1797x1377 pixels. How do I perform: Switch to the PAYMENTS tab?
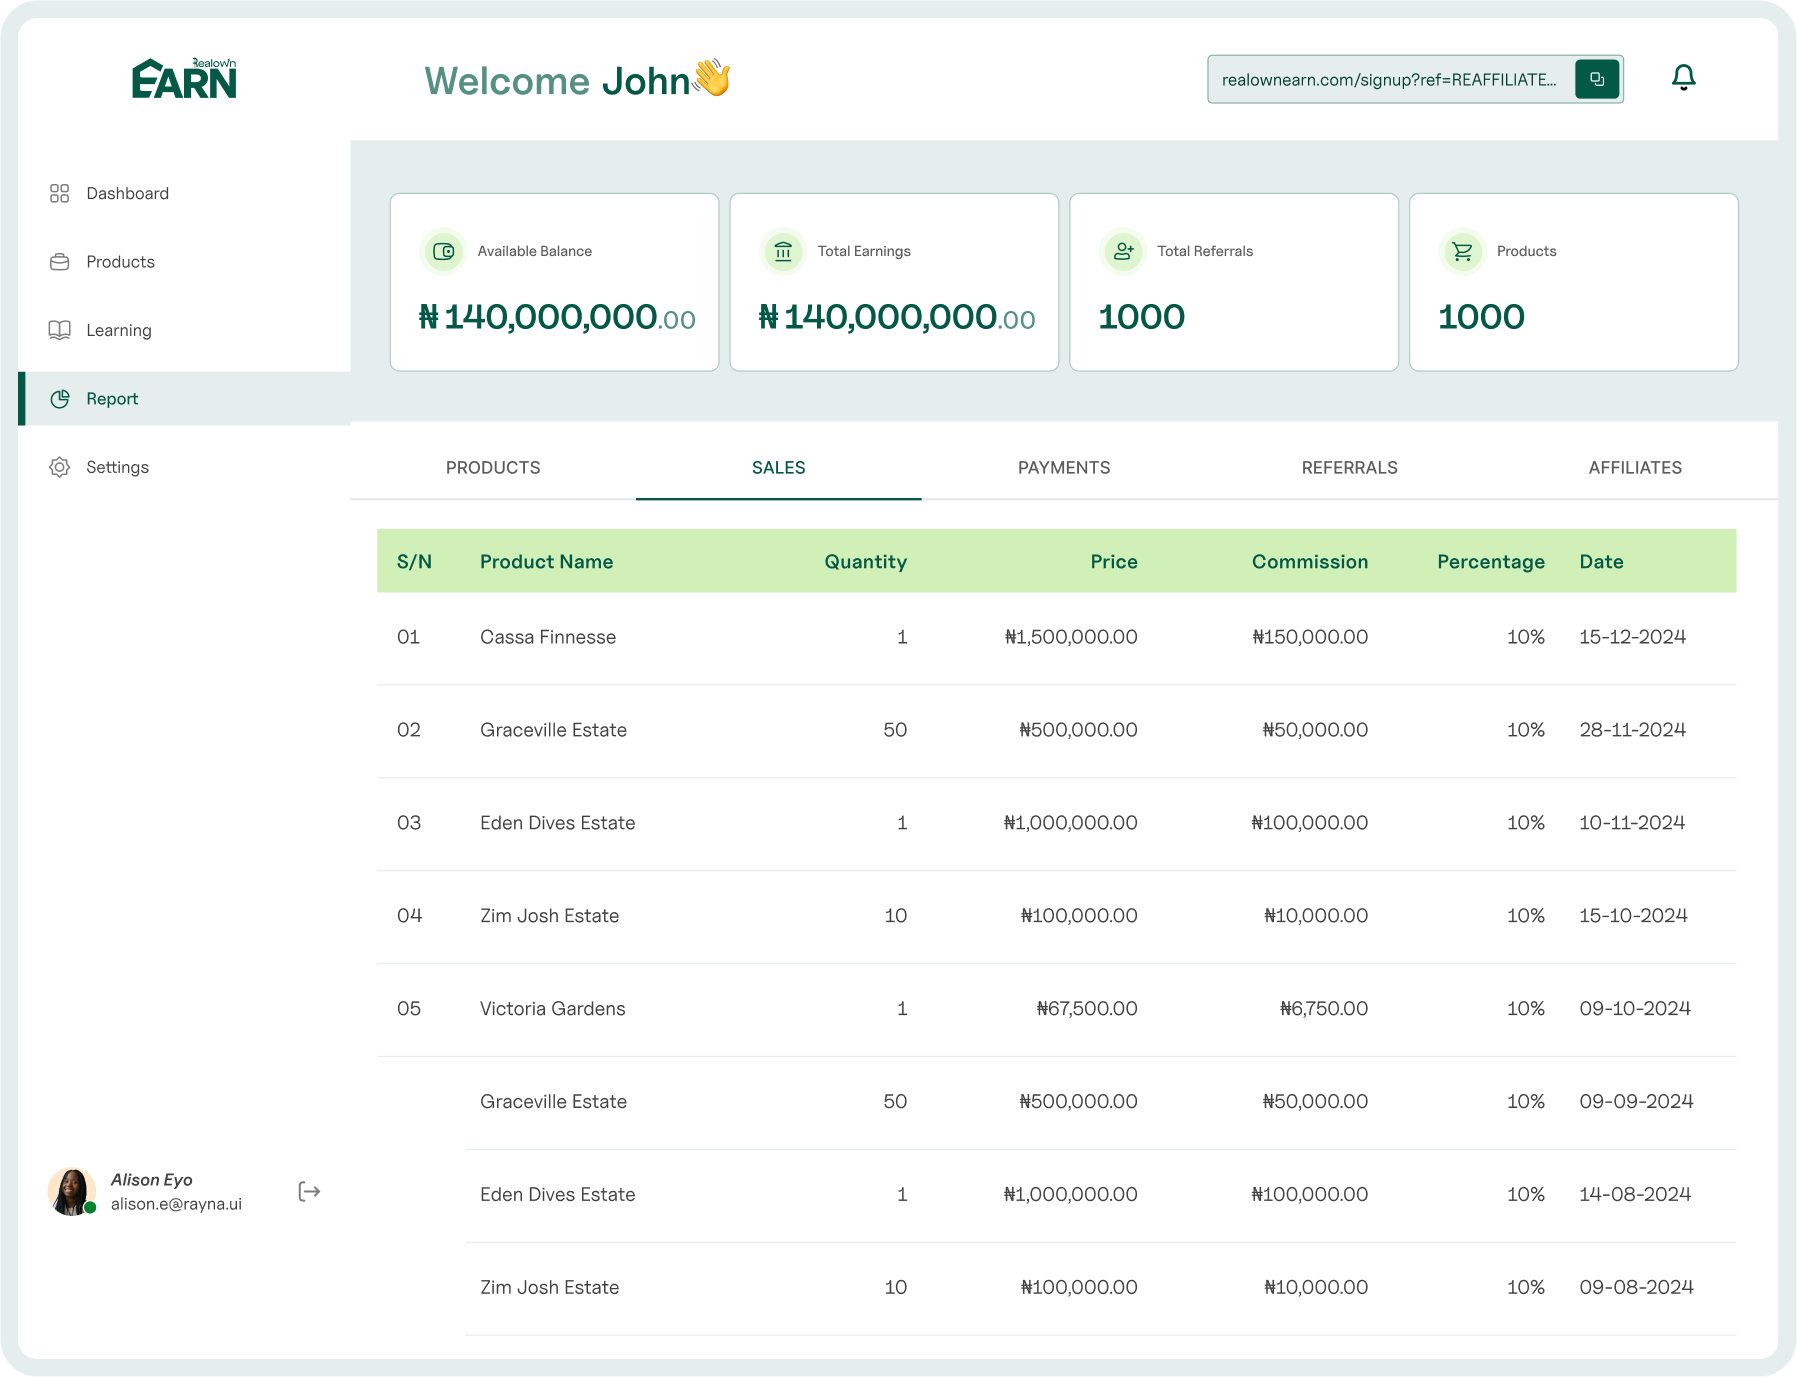pos(1063,467)
